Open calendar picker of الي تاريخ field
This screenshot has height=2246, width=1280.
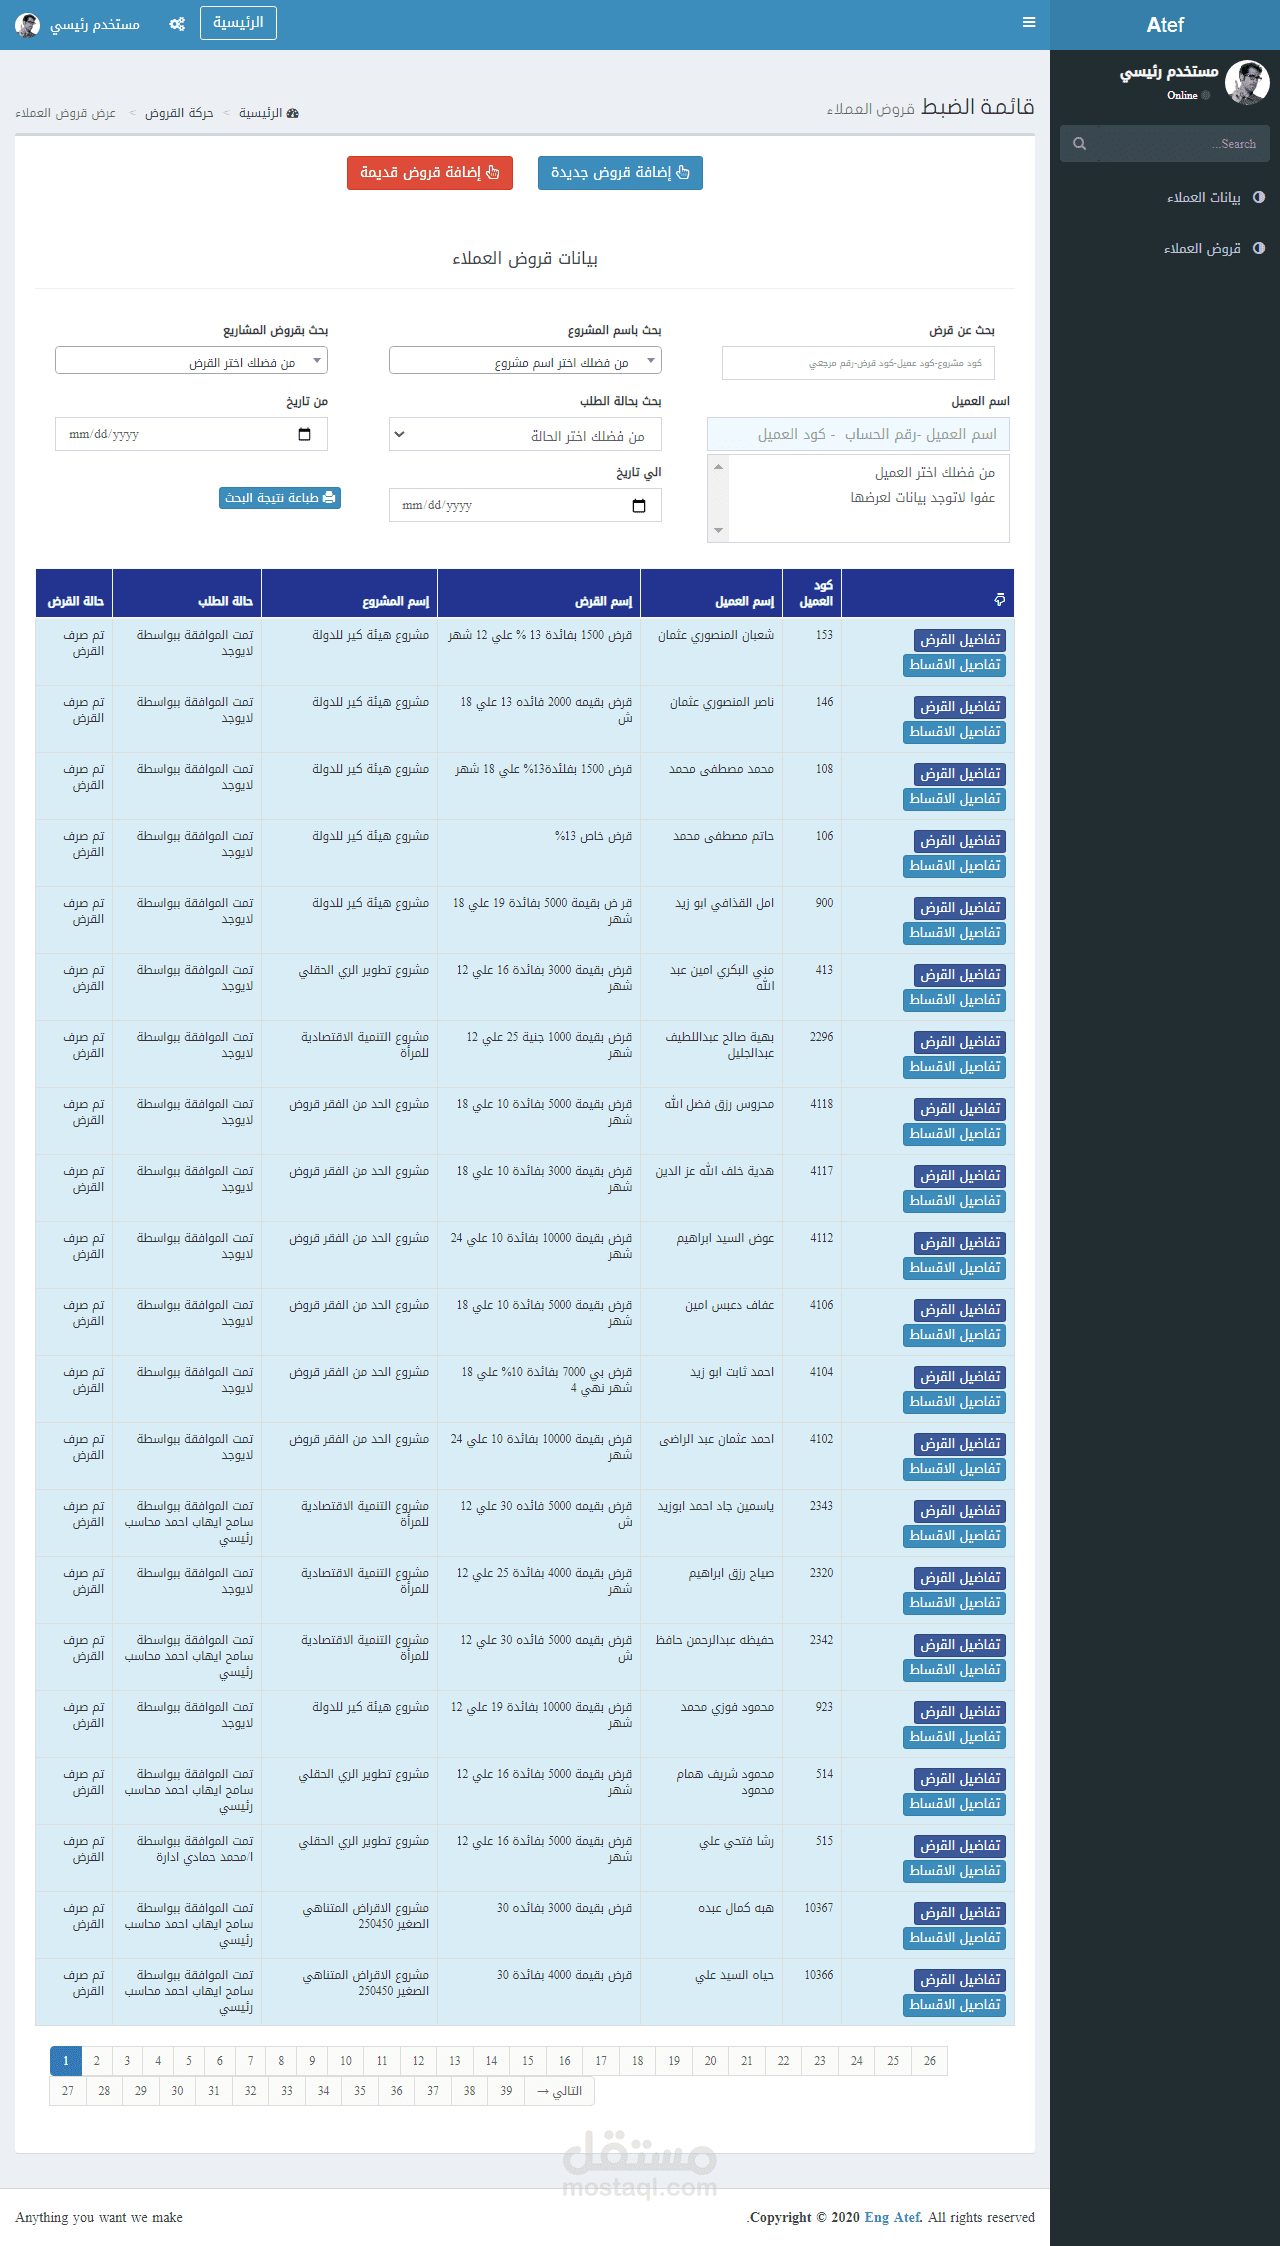(x=639, y=505)
